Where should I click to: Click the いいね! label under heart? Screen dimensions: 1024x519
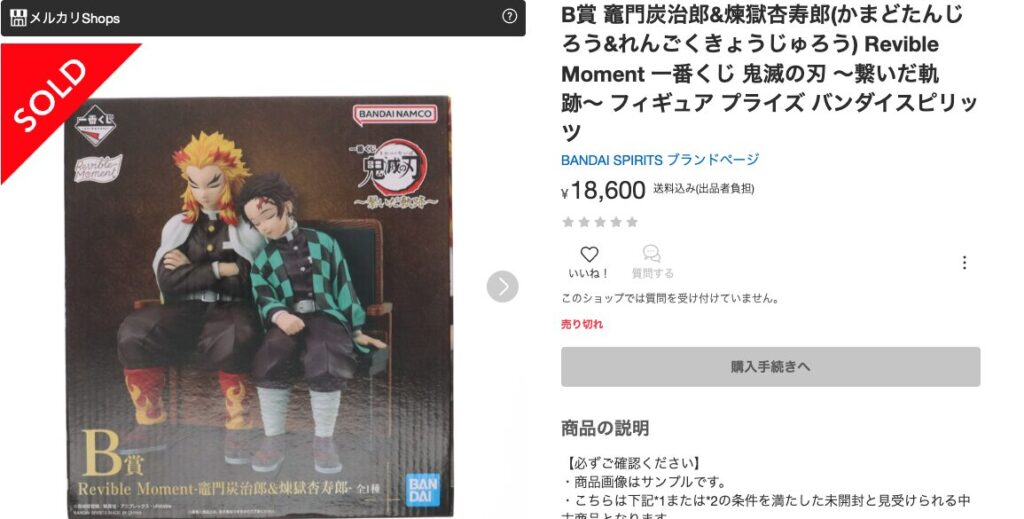tap(589, 274)
